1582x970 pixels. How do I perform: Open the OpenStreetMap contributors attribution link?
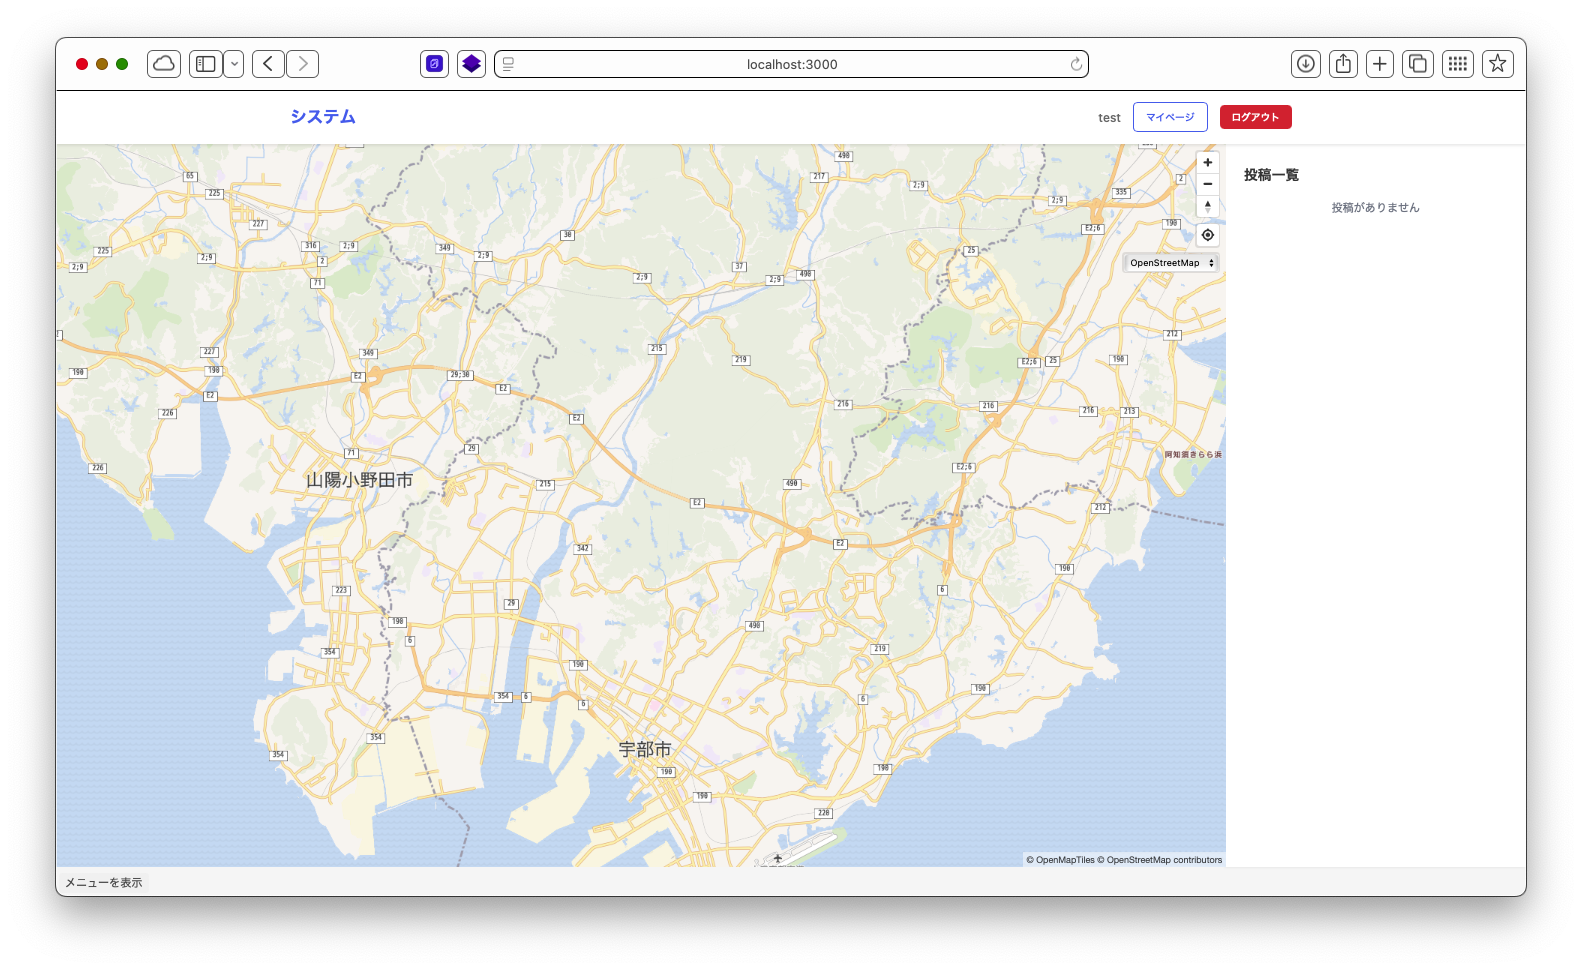(x=1164, y=860)
